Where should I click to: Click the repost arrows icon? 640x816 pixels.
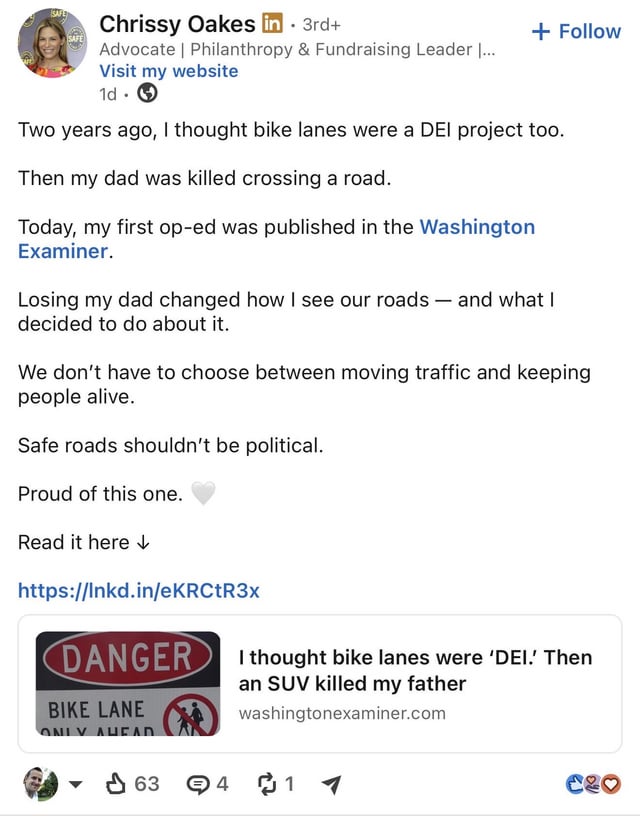[267, 784]
